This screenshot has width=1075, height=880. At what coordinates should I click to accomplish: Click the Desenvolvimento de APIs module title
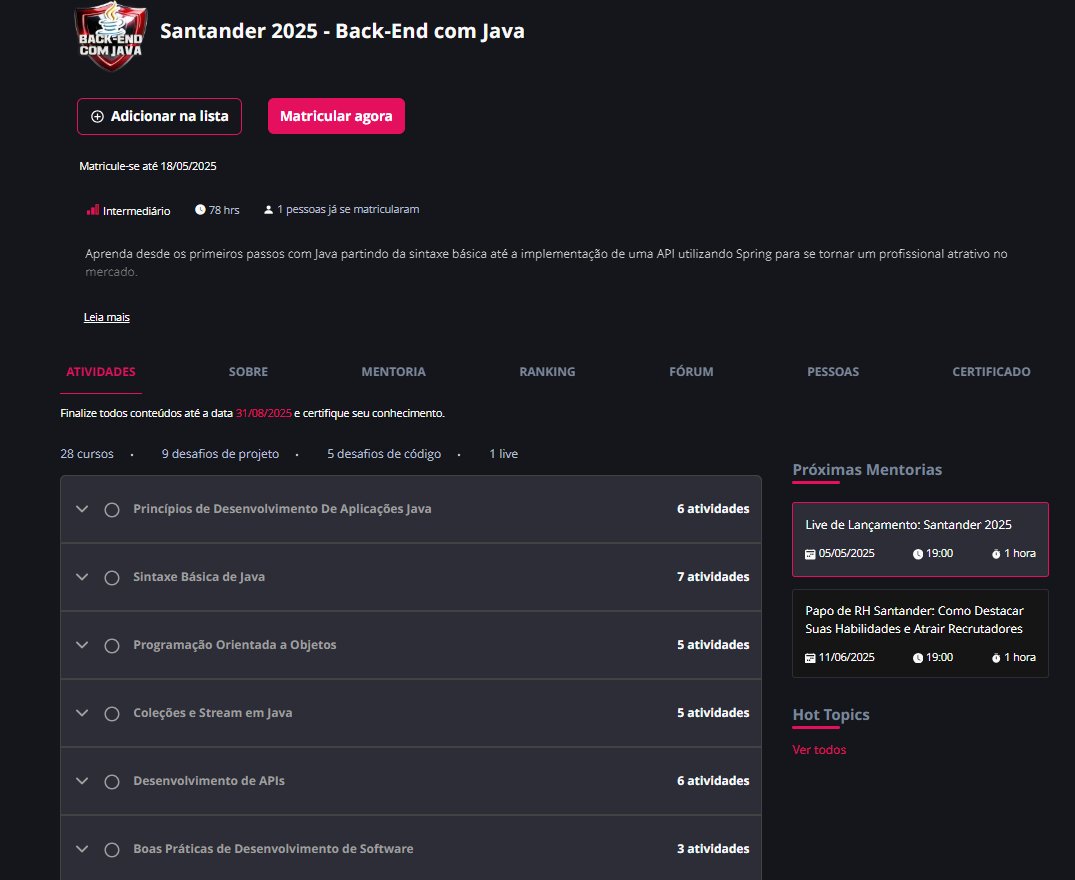click(x=208, y=781)
